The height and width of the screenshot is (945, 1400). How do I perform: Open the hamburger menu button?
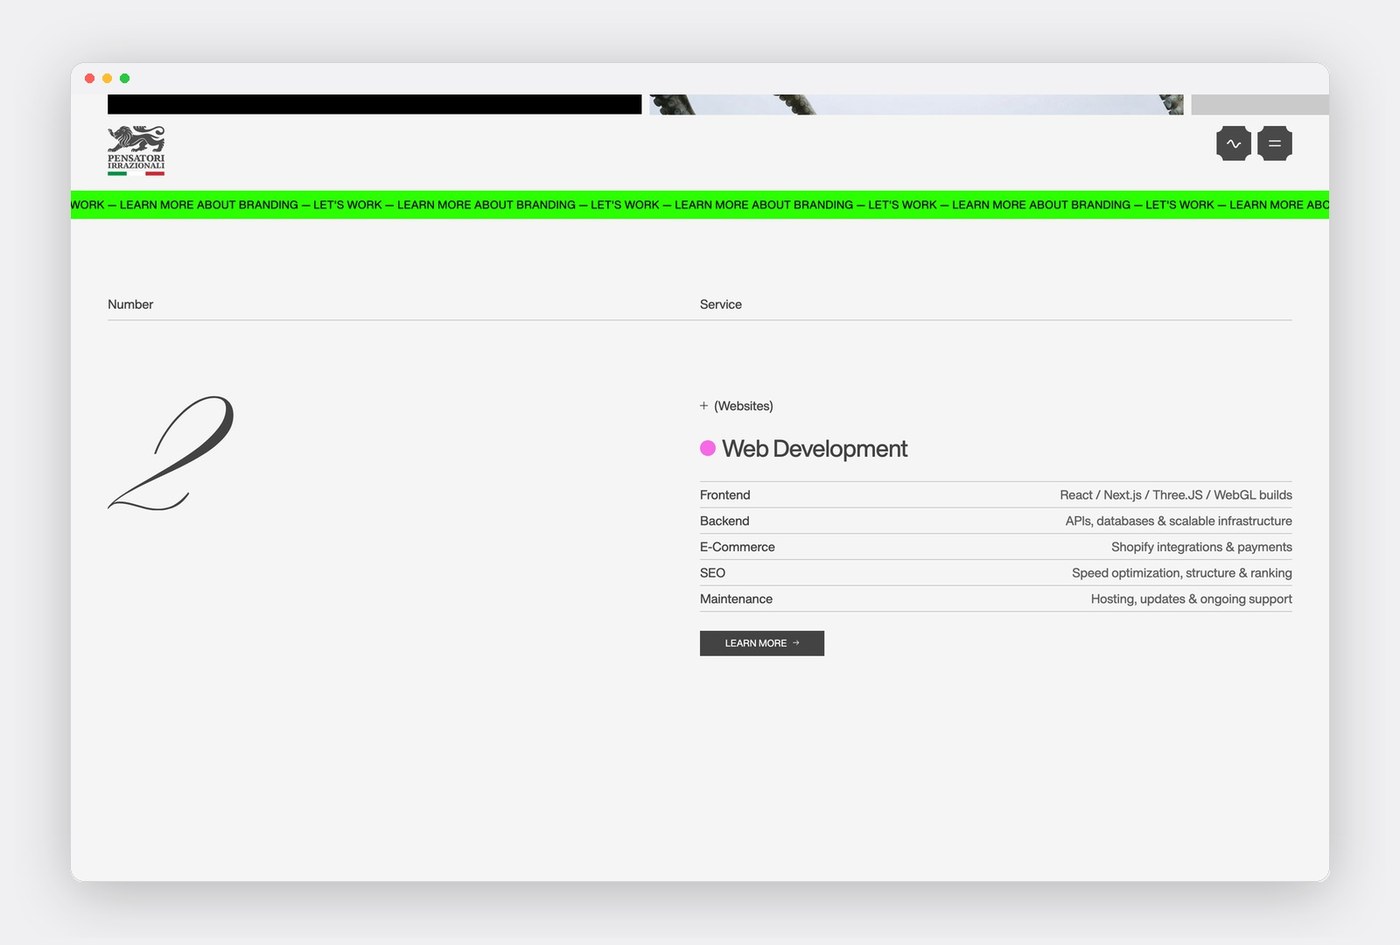coord(1275,144)
